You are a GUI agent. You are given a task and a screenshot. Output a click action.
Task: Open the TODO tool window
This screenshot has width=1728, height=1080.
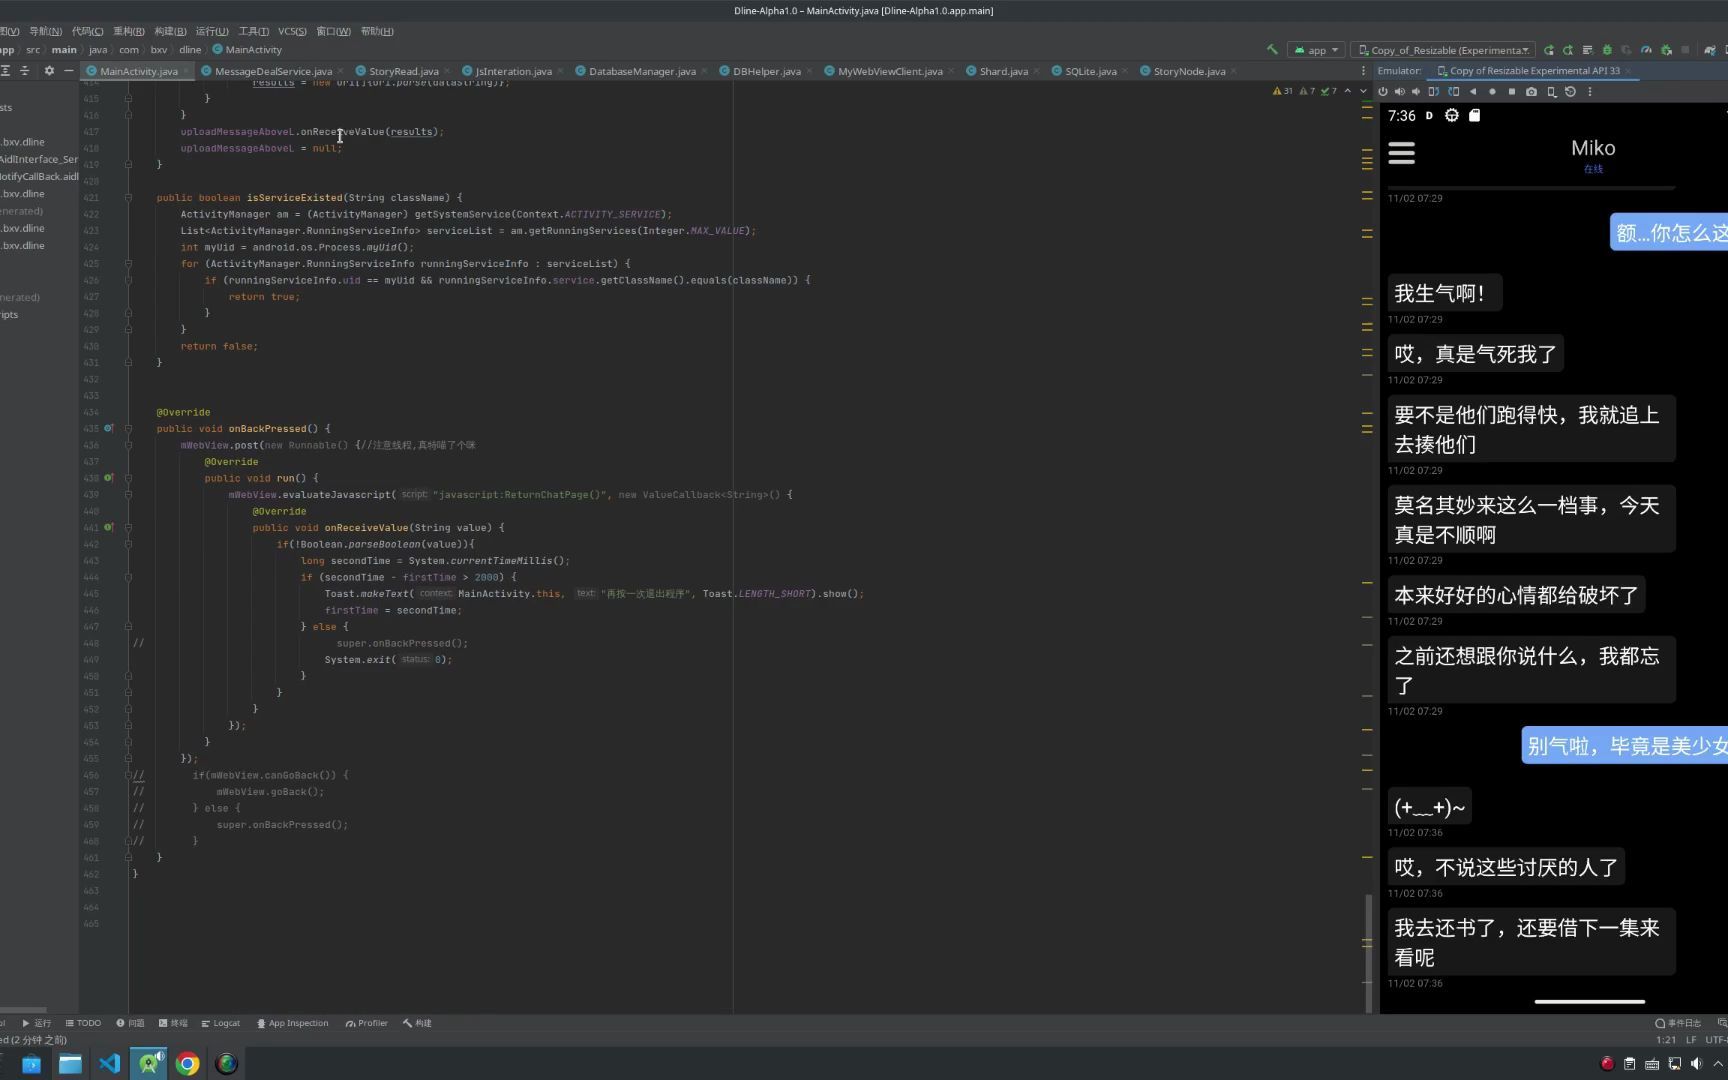click(x=83, y=1023)
